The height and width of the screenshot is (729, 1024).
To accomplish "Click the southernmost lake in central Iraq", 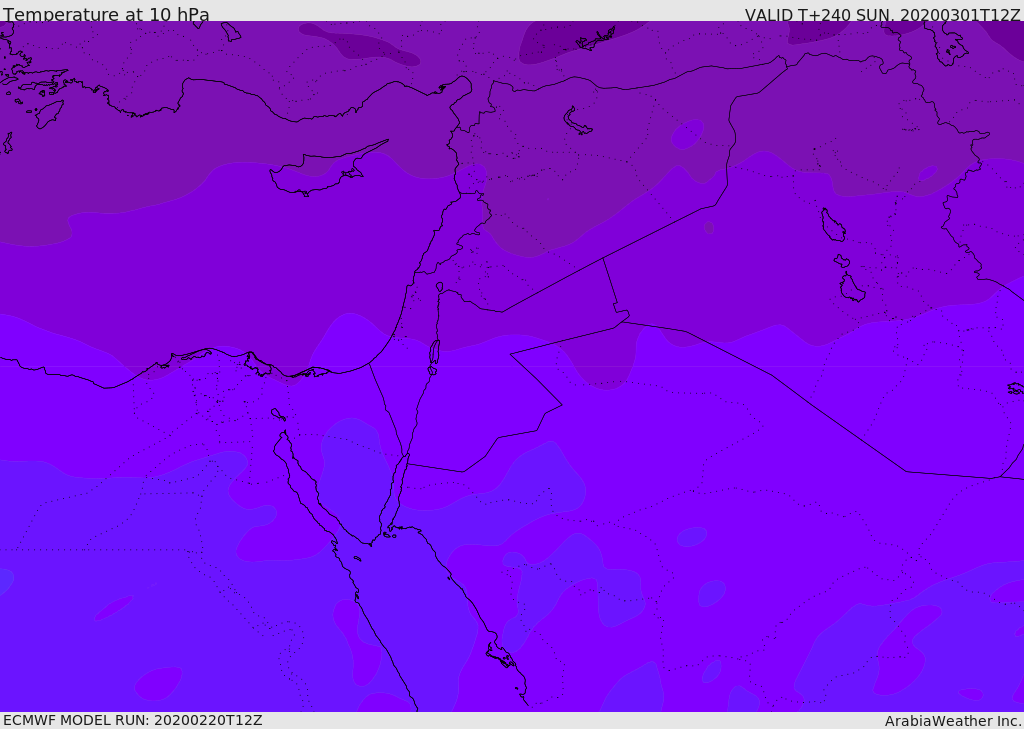I will coord(851,288).
